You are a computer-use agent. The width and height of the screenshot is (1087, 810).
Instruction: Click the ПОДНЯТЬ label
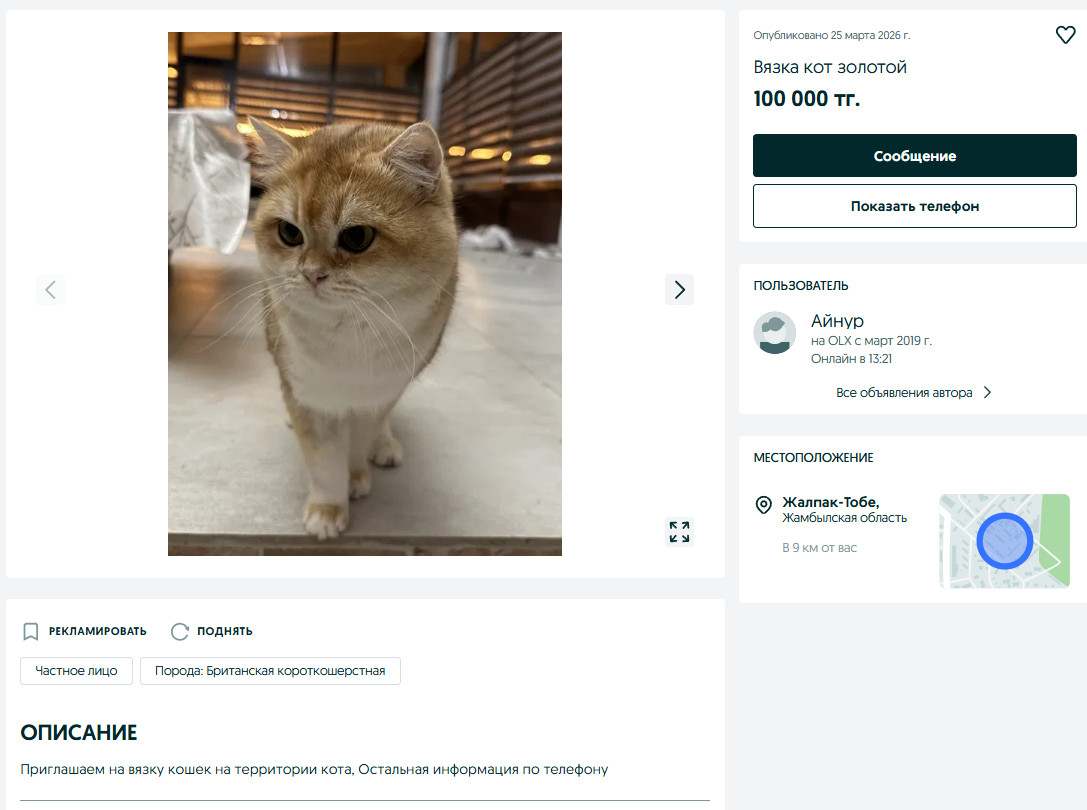(x=224, y=631)
